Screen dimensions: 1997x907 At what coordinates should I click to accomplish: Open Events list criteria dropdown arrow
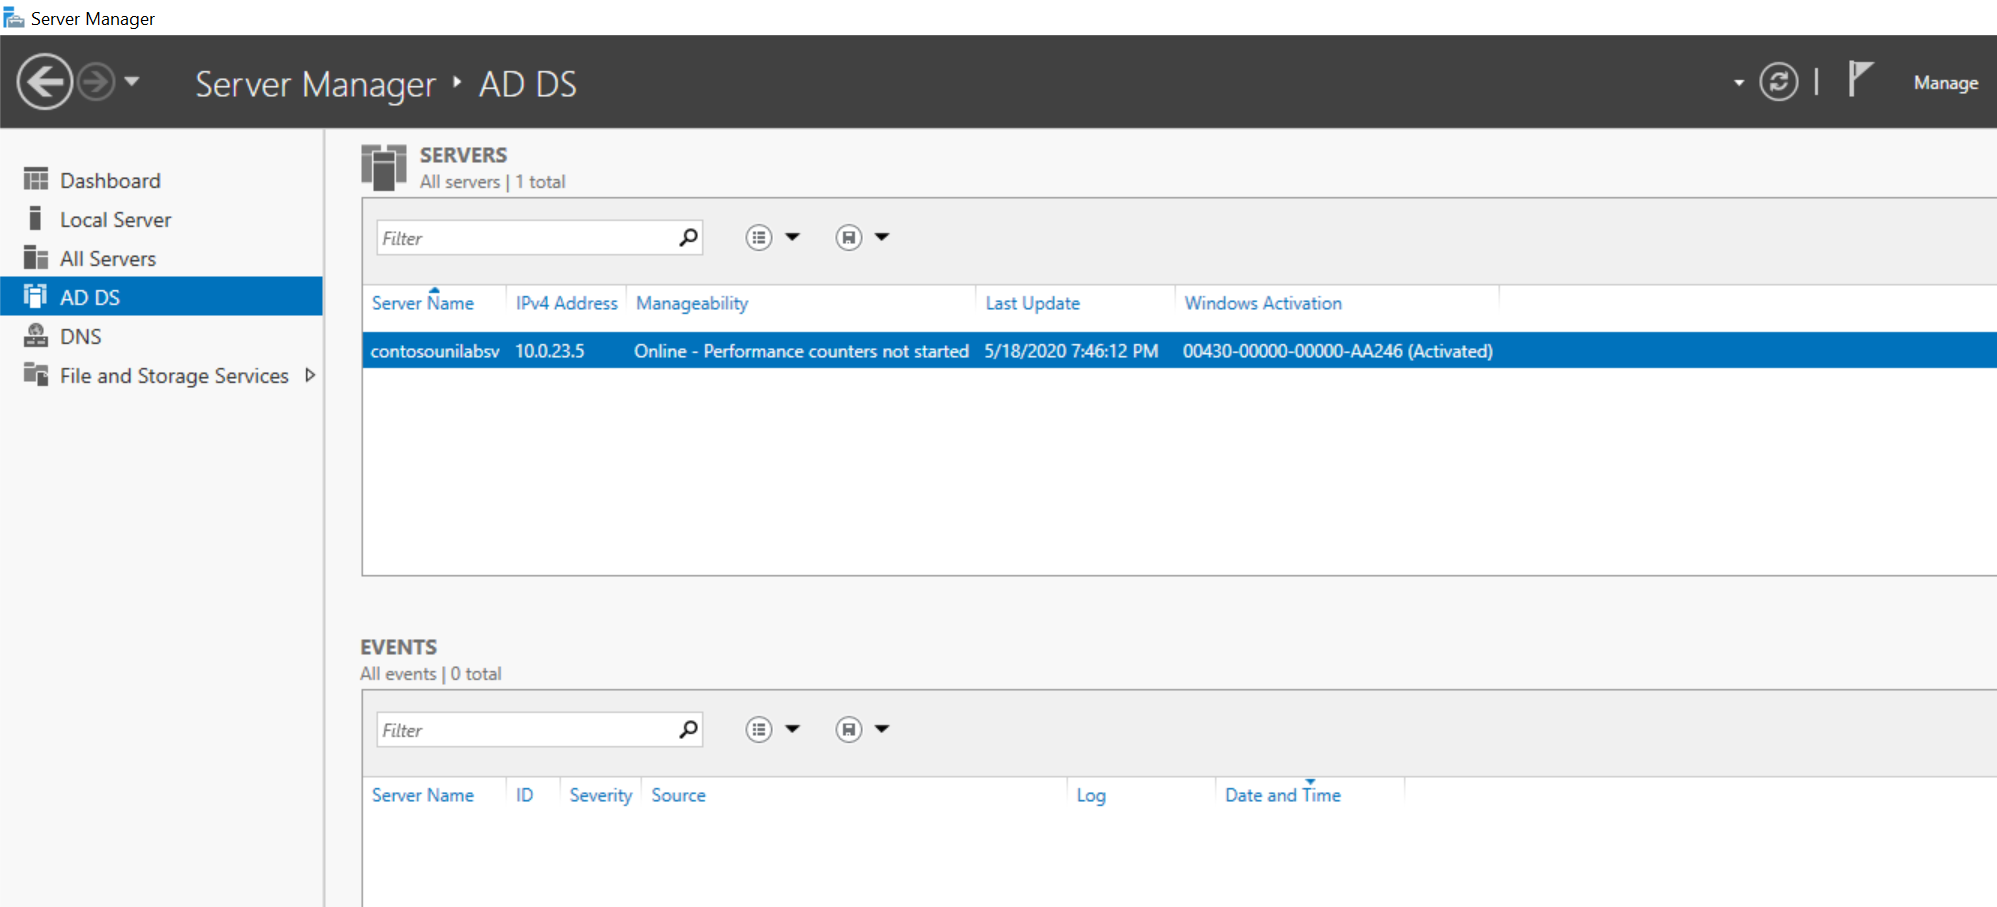coord(793,729)
